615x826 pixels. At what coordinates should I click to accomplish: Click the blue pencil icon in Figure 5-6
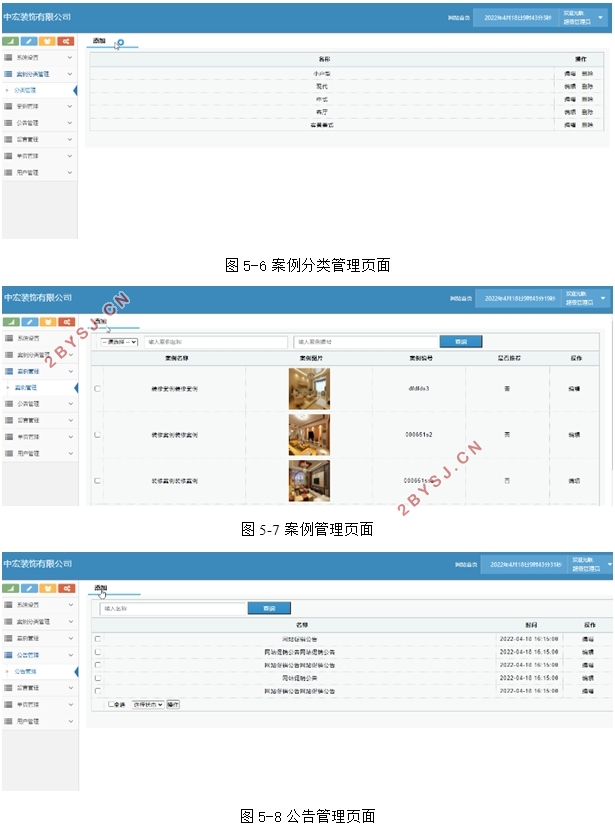[x=29, y=41]
